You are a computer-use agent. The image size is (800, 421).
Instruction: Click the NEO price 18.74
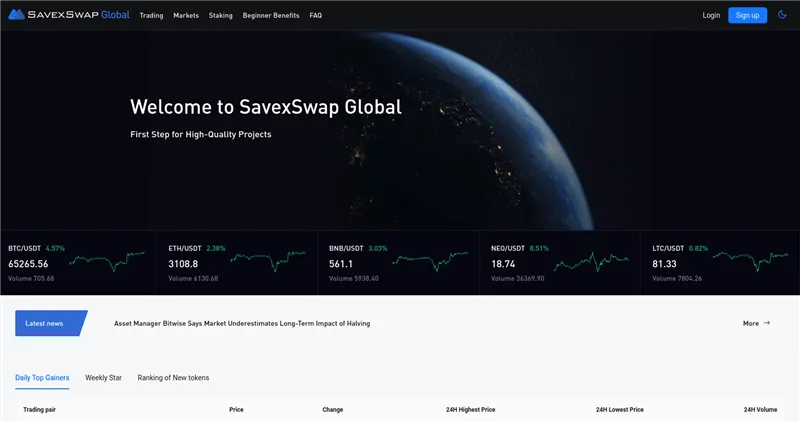click(503, 264)
